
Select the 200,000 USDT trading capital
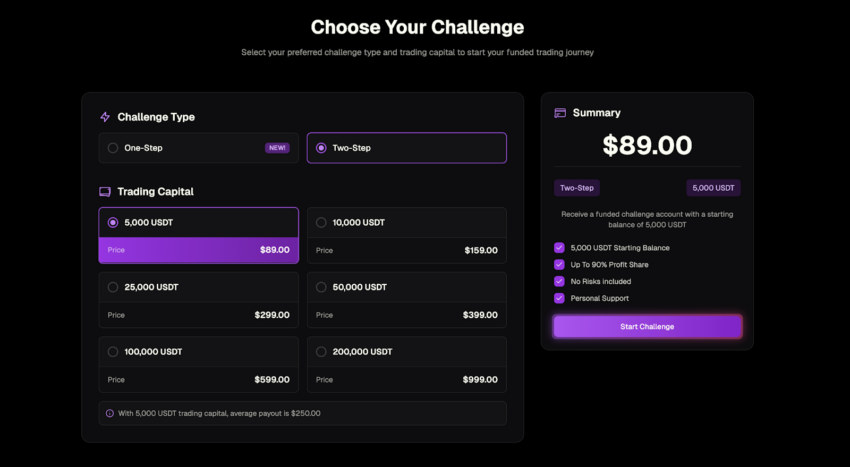click(321, 352)
